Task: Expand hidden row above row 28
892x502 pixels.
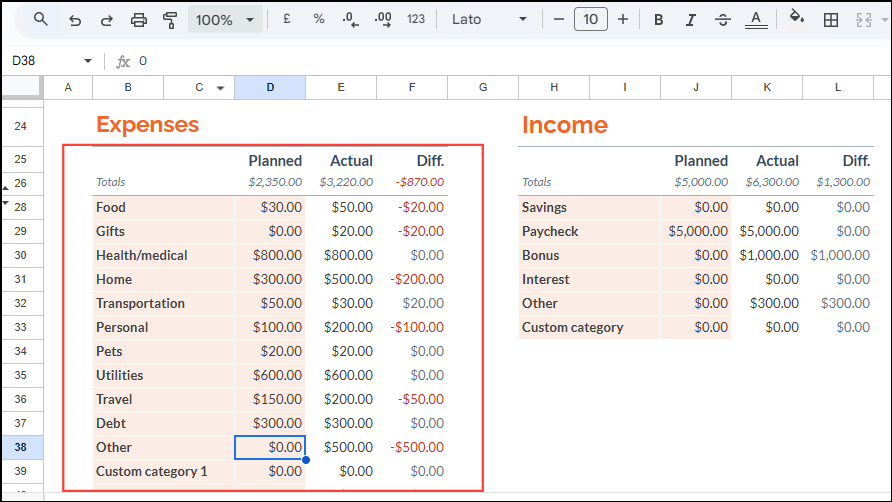Action: (6, 203)
